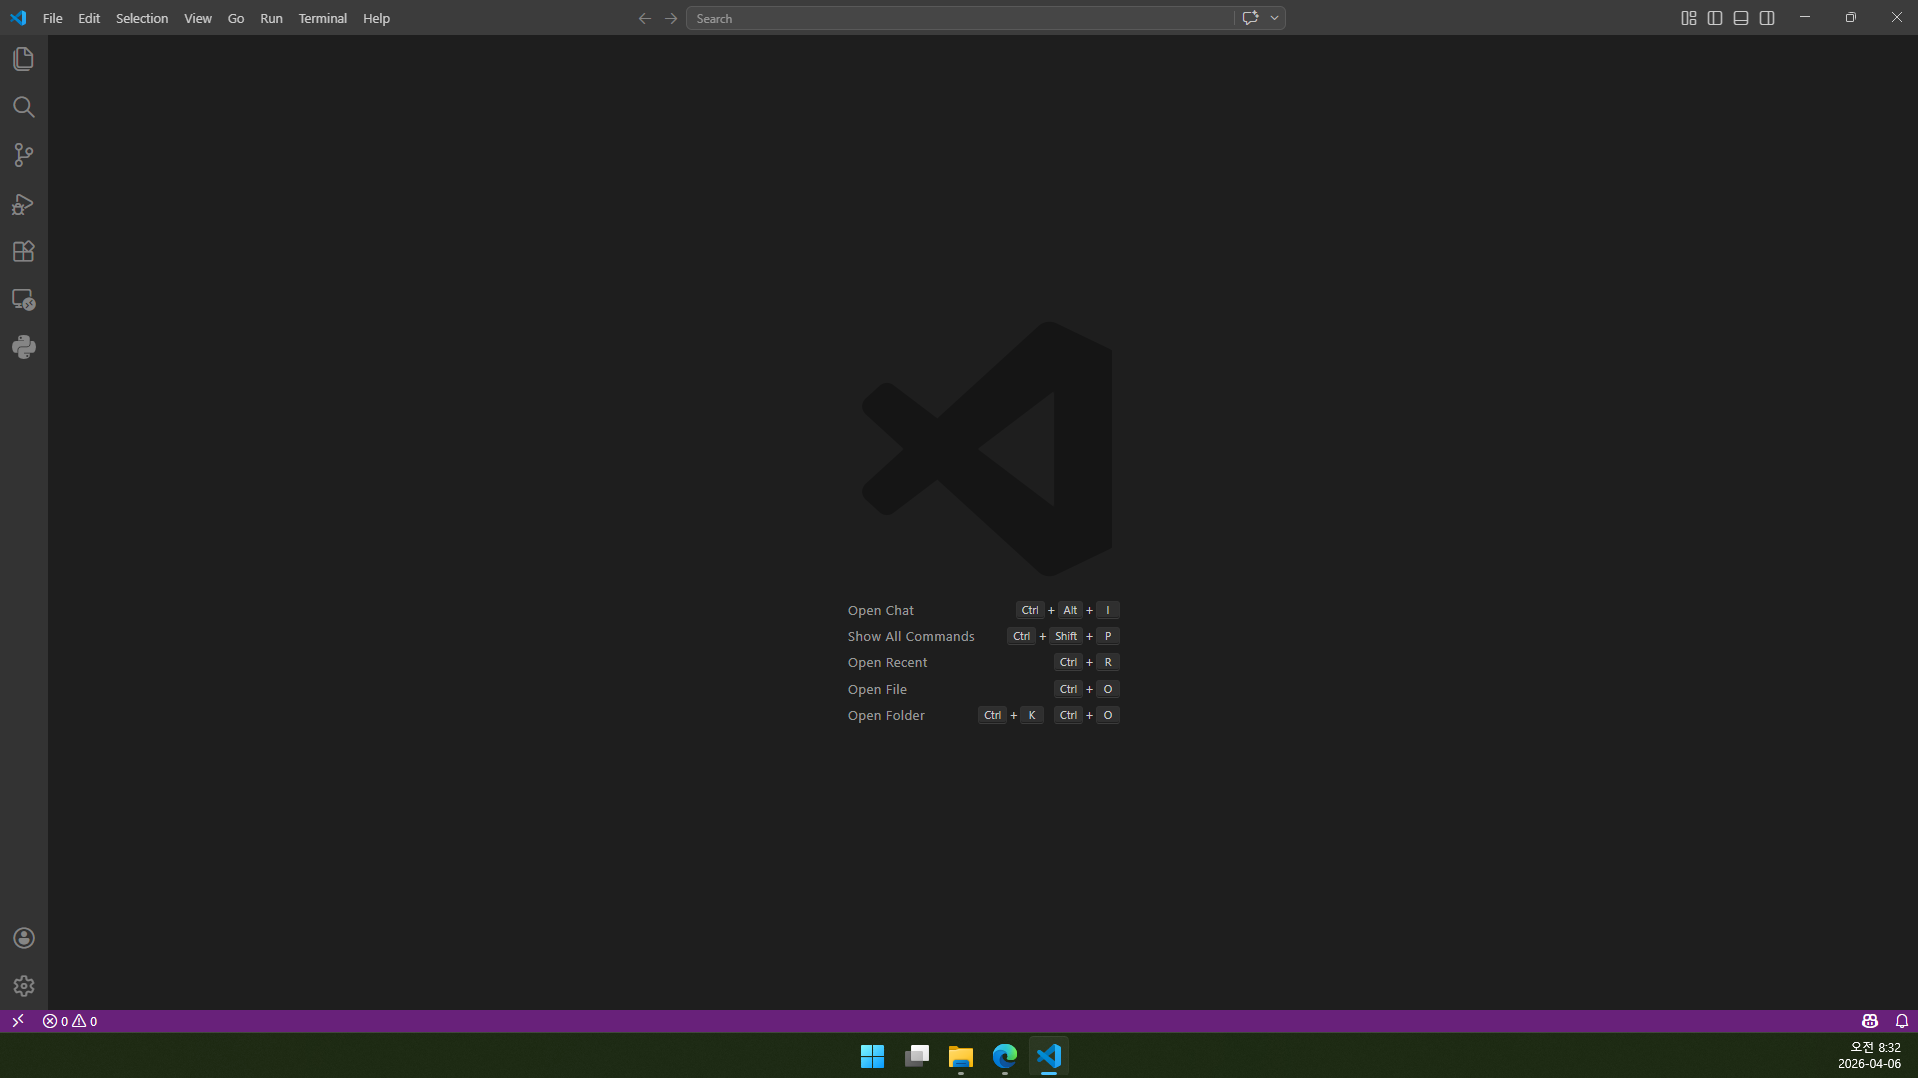
Task: Open the Search view in activity bar
Action: [x=24, y=107]
